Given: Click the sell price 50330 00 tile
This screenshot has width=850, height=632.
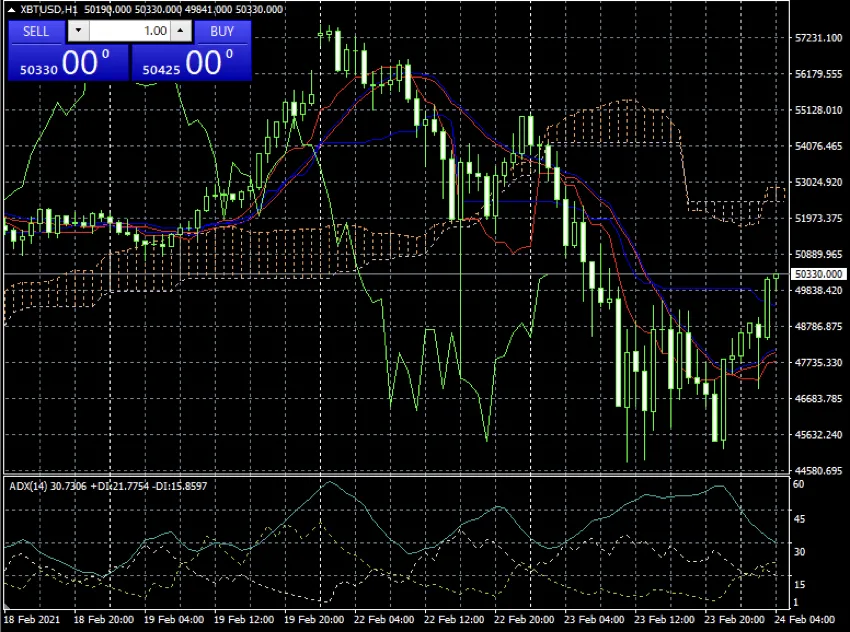Looking at the screenshot, I should click(x=68, y=62).
